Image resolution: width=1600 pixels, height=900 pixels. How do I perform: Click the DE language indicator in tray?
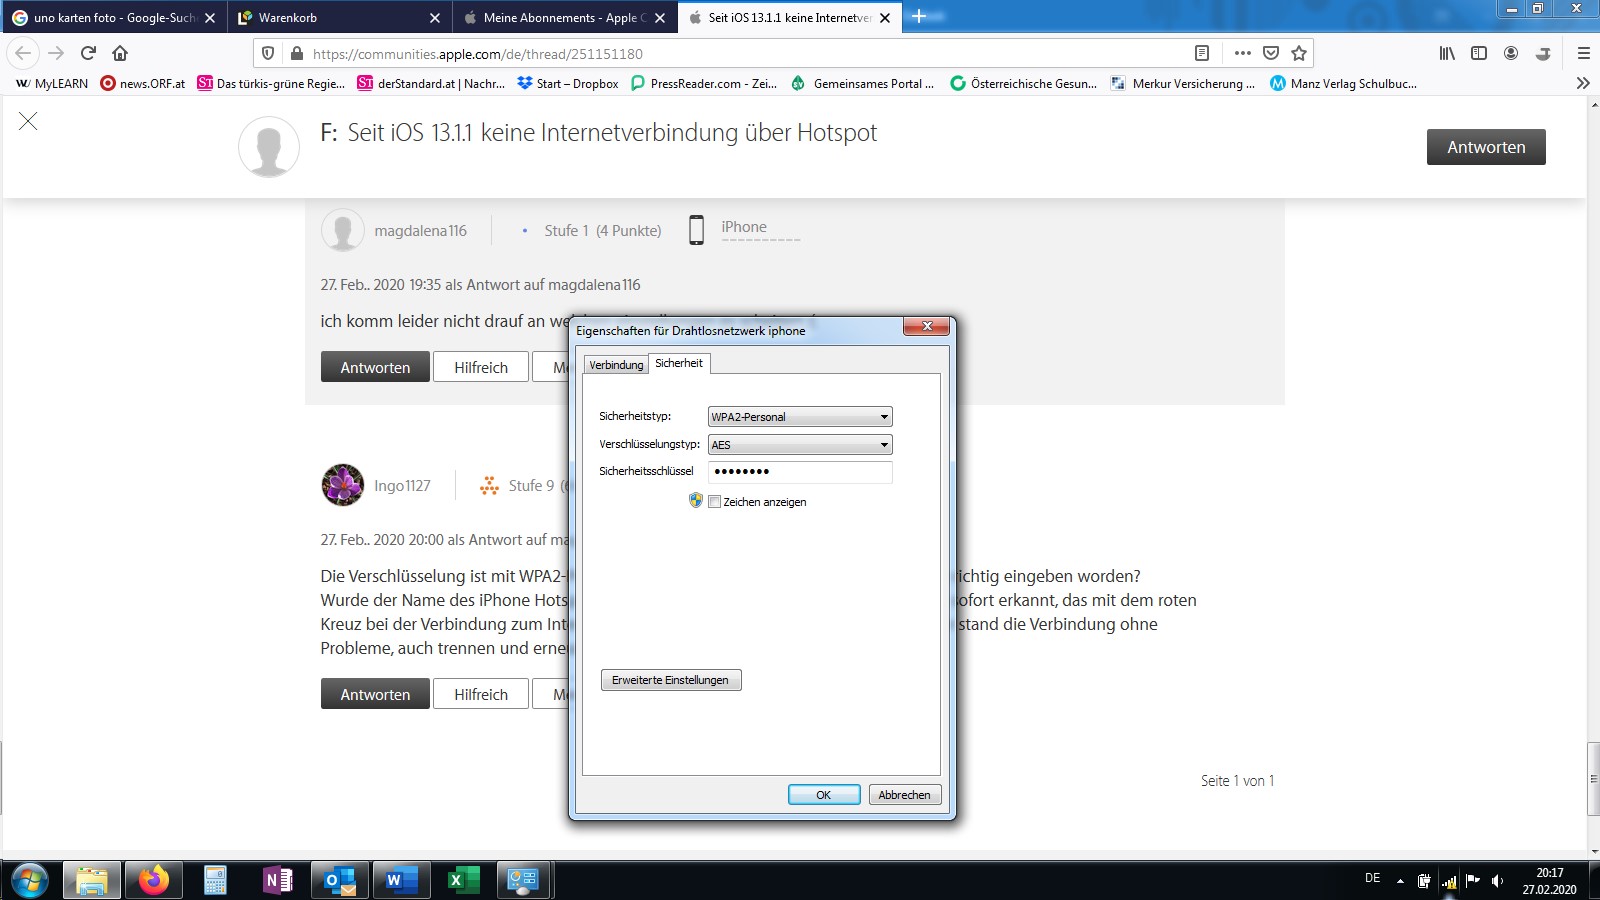click(1372, 878)
